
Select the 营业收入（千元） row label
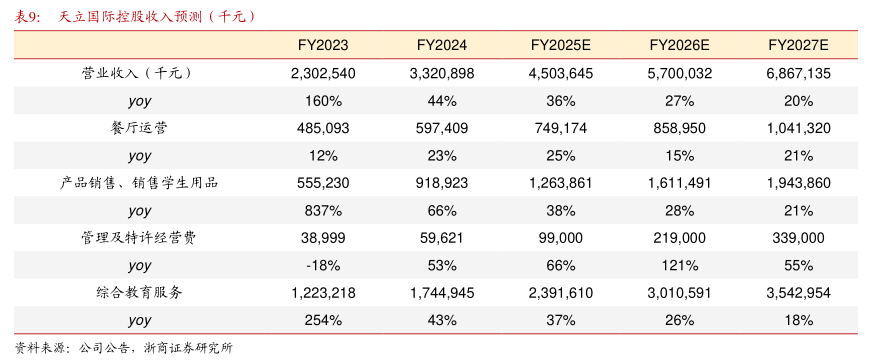[x=139, y=73]
